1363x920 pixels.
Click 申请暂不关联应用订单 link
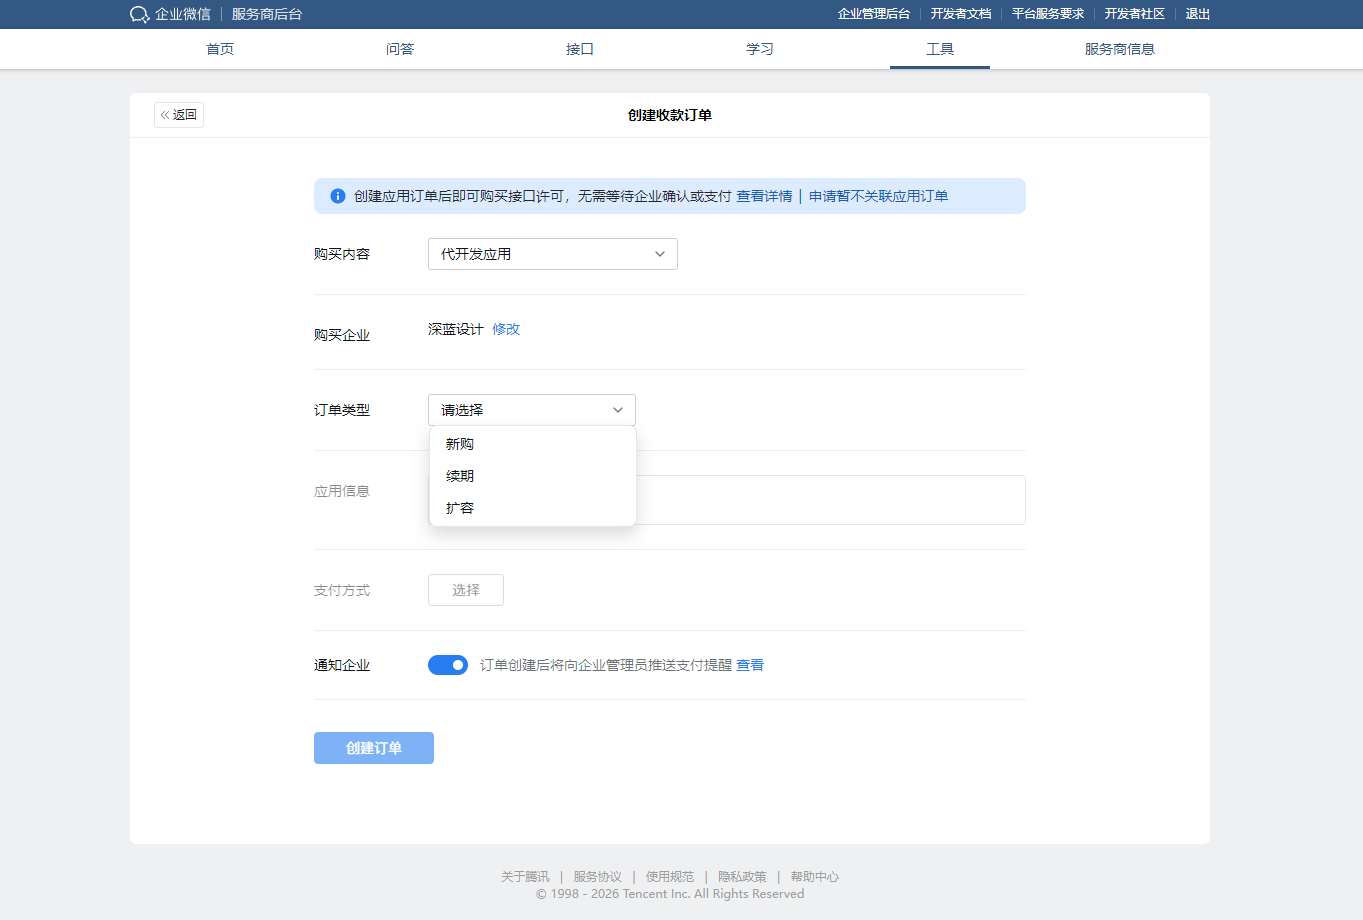click(x=878, y=196)
